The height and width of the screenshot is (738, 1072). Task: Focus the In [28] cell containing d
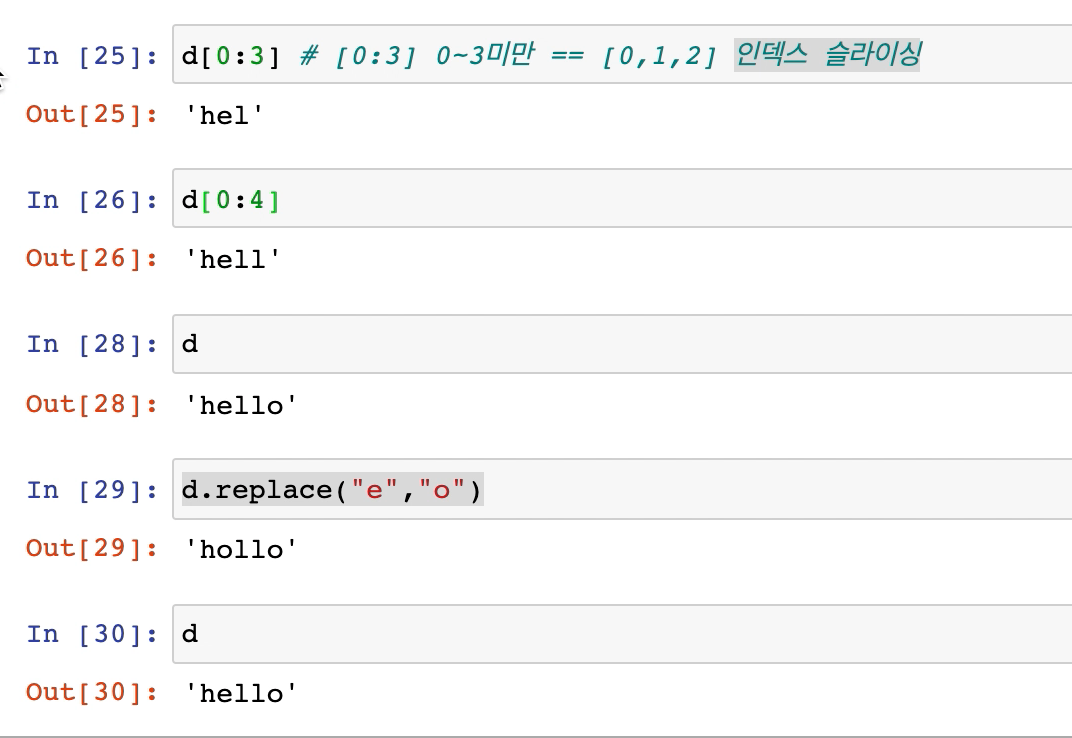(x=622, y=344)
